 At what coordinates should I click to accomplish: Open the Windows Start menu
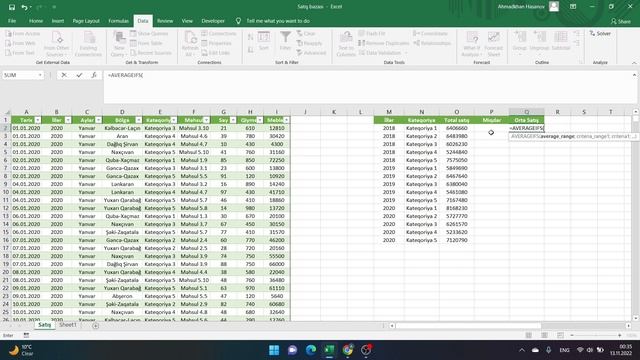pyautogui.click(x=274, y=350)
